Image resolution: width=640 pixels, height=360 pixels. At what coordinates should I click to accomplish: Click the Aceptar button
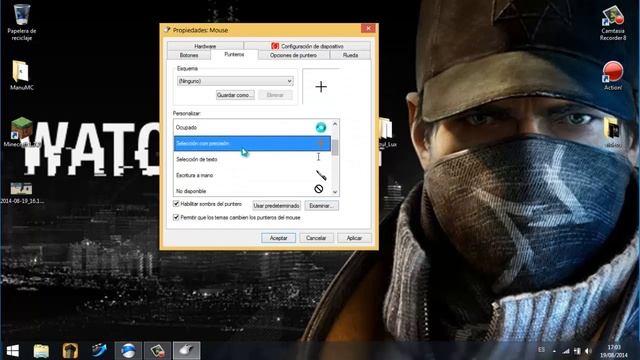pyautogui.click(x=278, y=238)
